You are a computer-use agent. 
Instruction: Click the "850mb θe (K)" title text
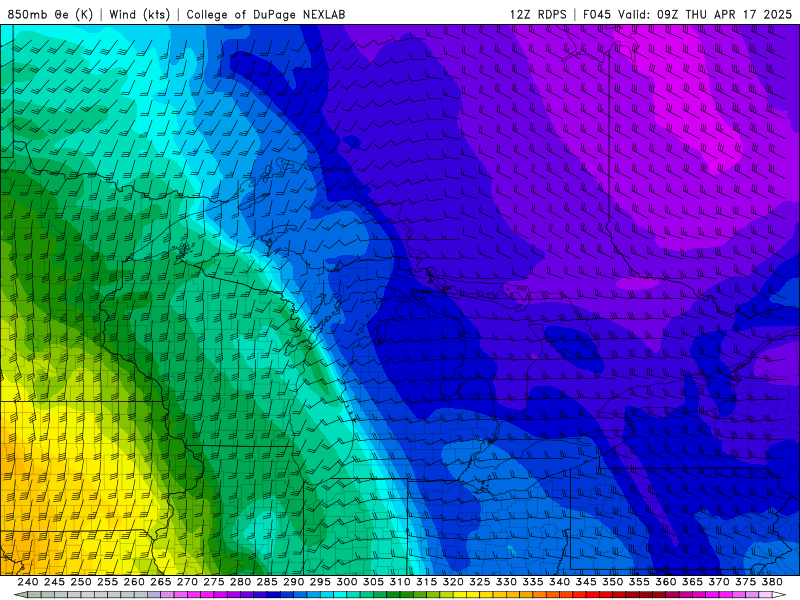click(50, 14)
